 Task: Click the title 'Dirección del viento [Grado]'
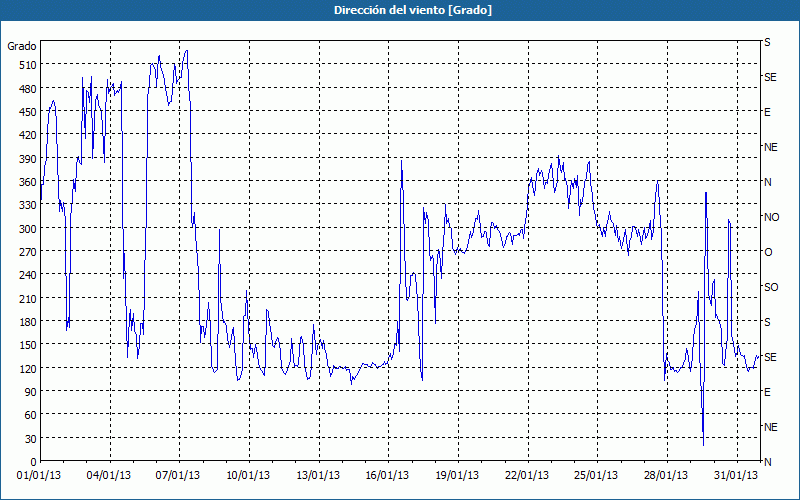[413, 10]
